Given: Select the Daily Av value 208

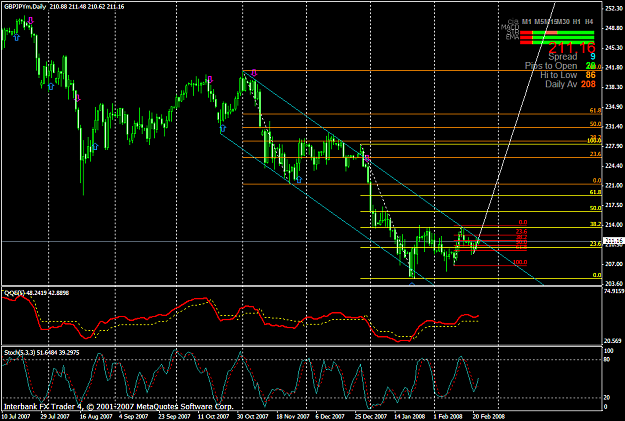Looking at the screenshot, I should coord(588,84).
